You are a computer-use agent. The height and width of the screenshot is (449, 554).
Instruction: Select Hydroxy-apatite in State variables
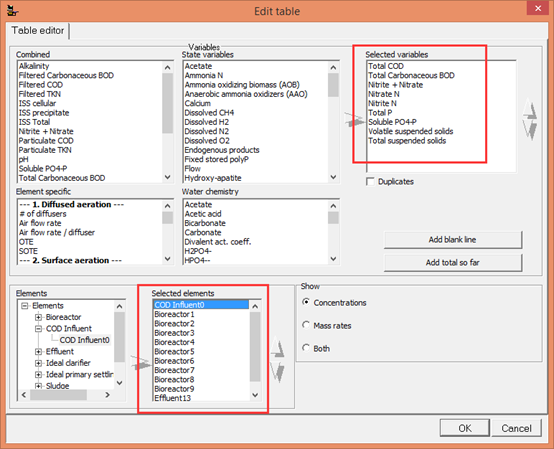point(213,178)
